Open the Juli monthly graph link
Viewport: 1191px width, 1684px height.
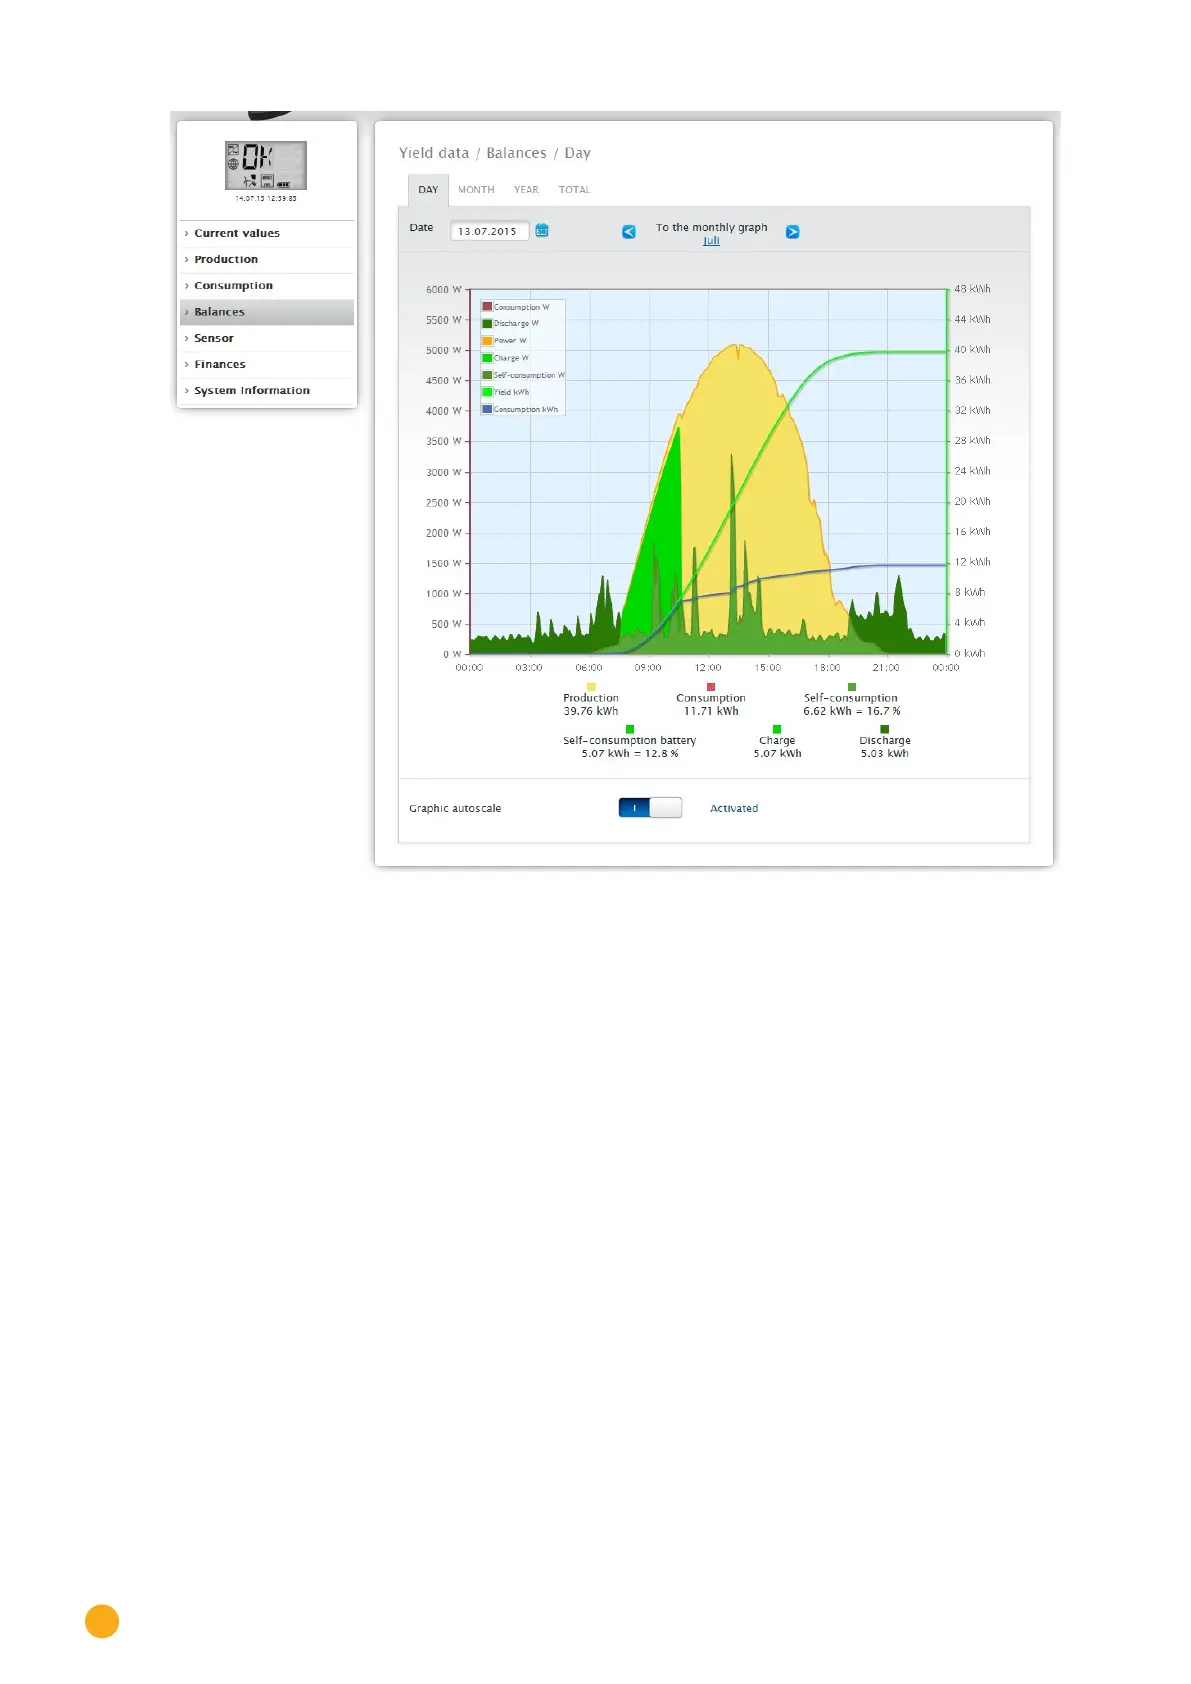[711, 241]
